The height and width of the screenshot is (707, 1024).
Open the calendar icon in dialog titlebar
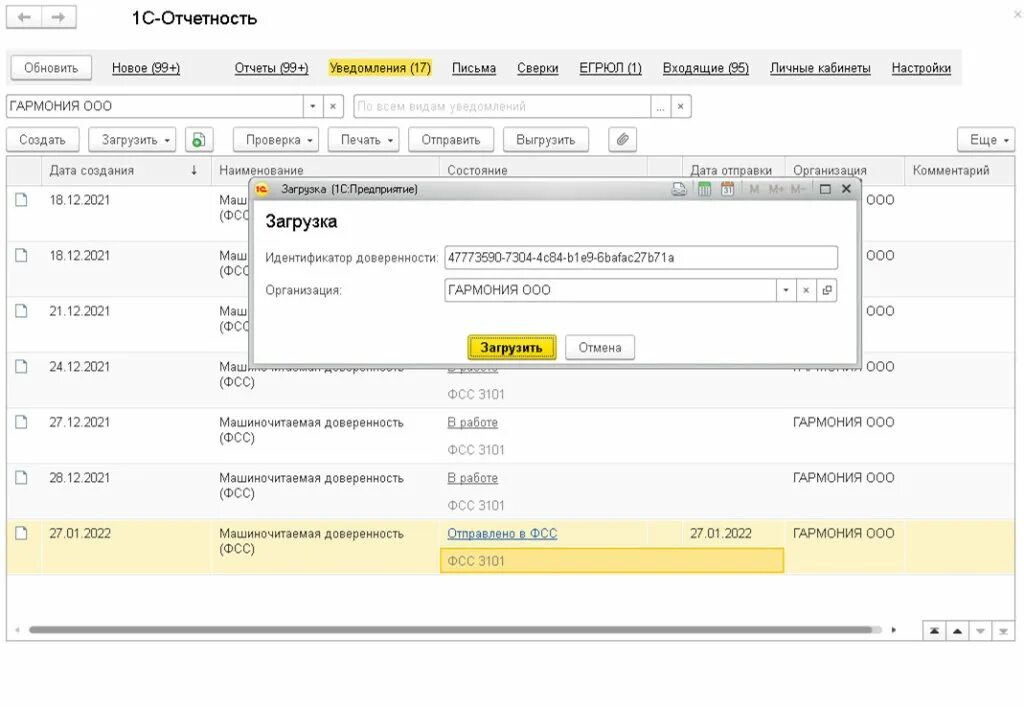(728, 189)
